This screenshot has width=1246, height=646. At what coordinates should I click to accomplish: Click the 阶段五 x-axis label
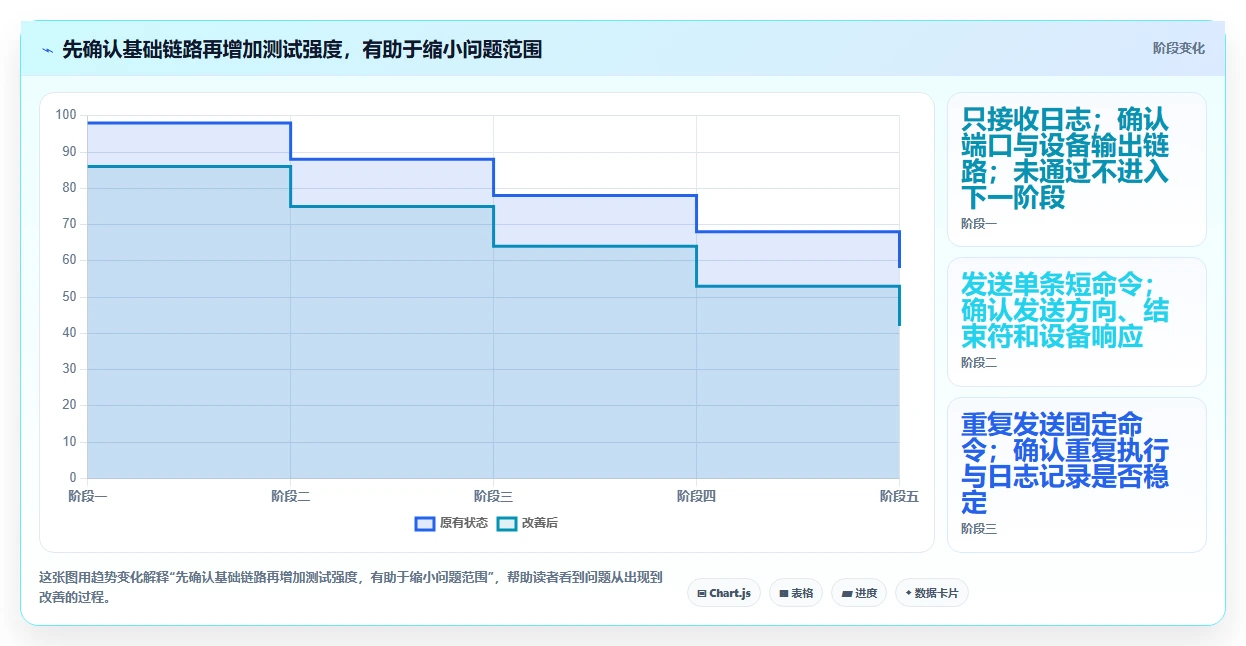pyautogui.click(x=899, y=495)
